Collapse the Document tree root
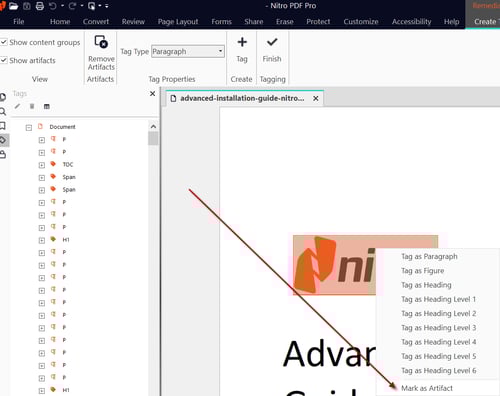Screen dimensions: 500x396 [x=29, y=127]
